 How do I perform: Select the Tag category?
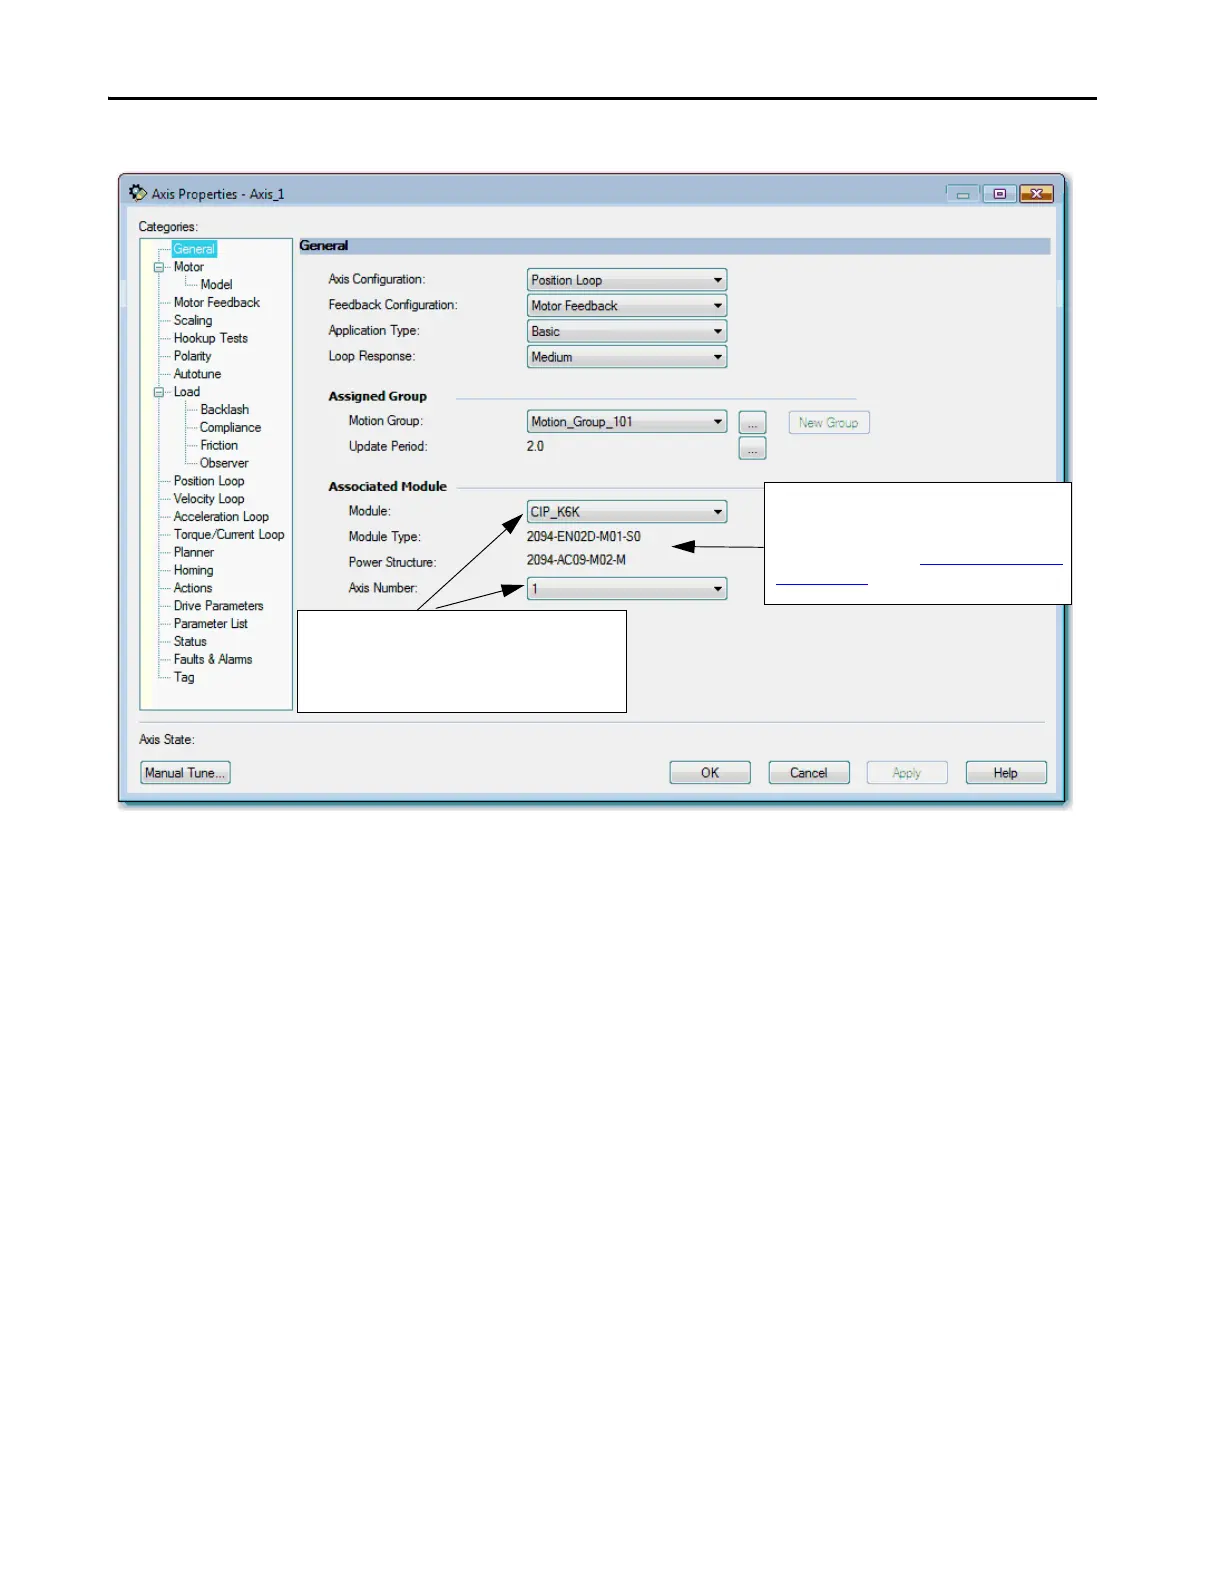tap(184, 678)
